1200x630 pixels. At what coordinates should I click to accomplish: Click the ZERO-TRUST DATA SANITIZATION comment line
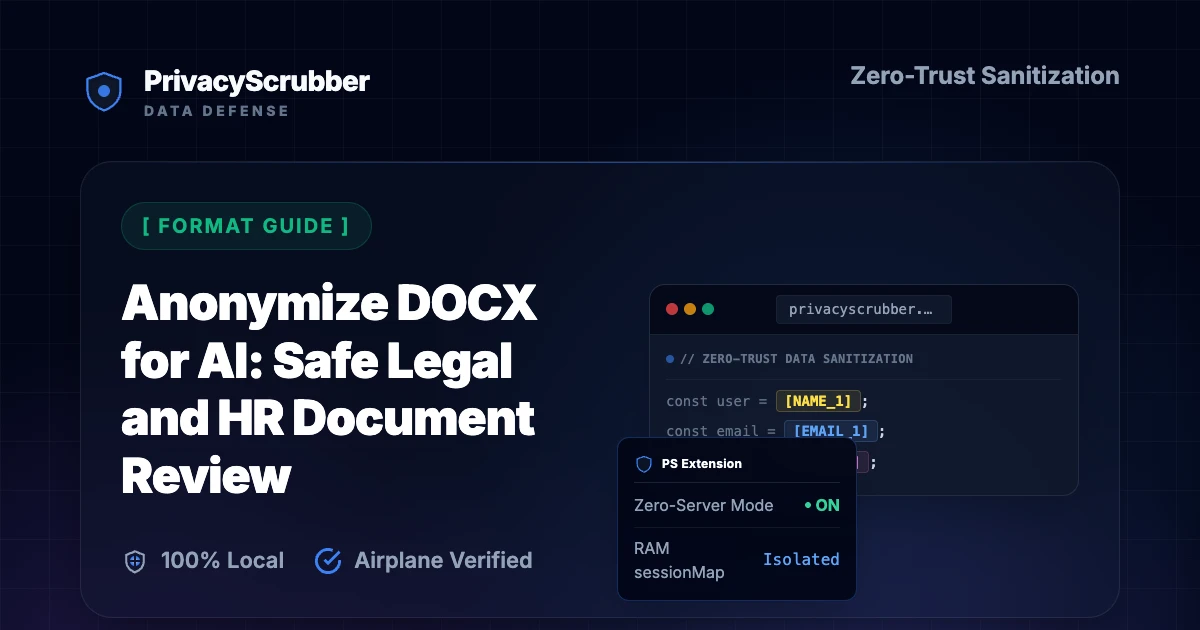coord(796,359)
